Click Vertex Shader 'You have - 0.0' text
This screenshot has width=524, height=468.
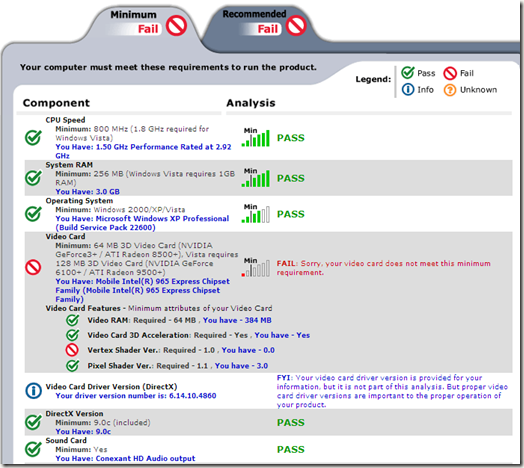tap(248, 350)
